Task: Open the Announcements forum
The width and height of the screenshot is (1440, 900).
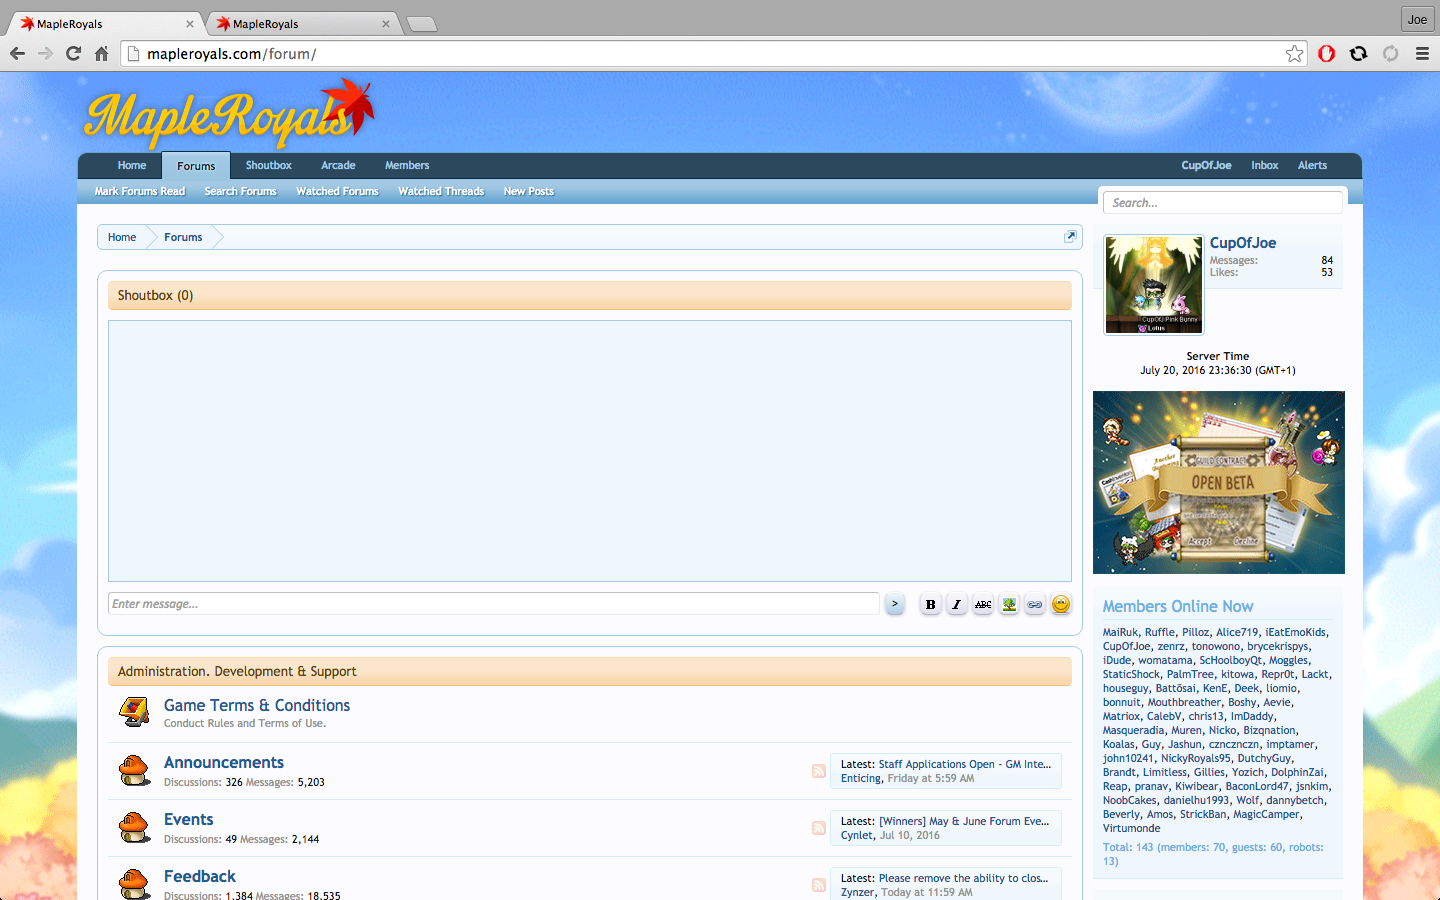Action: tap(224, 763)
